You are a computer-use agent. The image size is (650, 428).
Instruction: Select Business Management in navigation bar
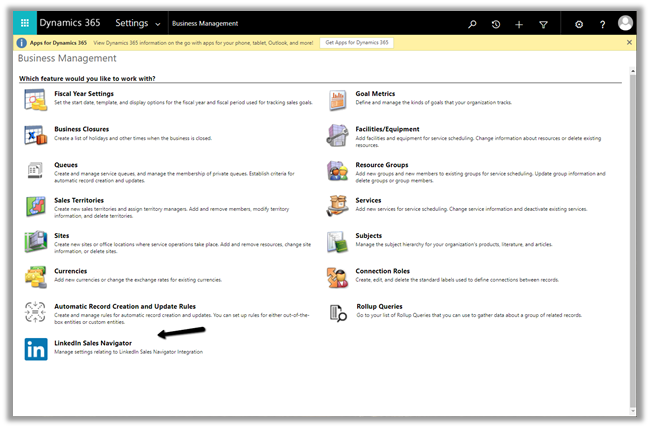pos(203,23)
